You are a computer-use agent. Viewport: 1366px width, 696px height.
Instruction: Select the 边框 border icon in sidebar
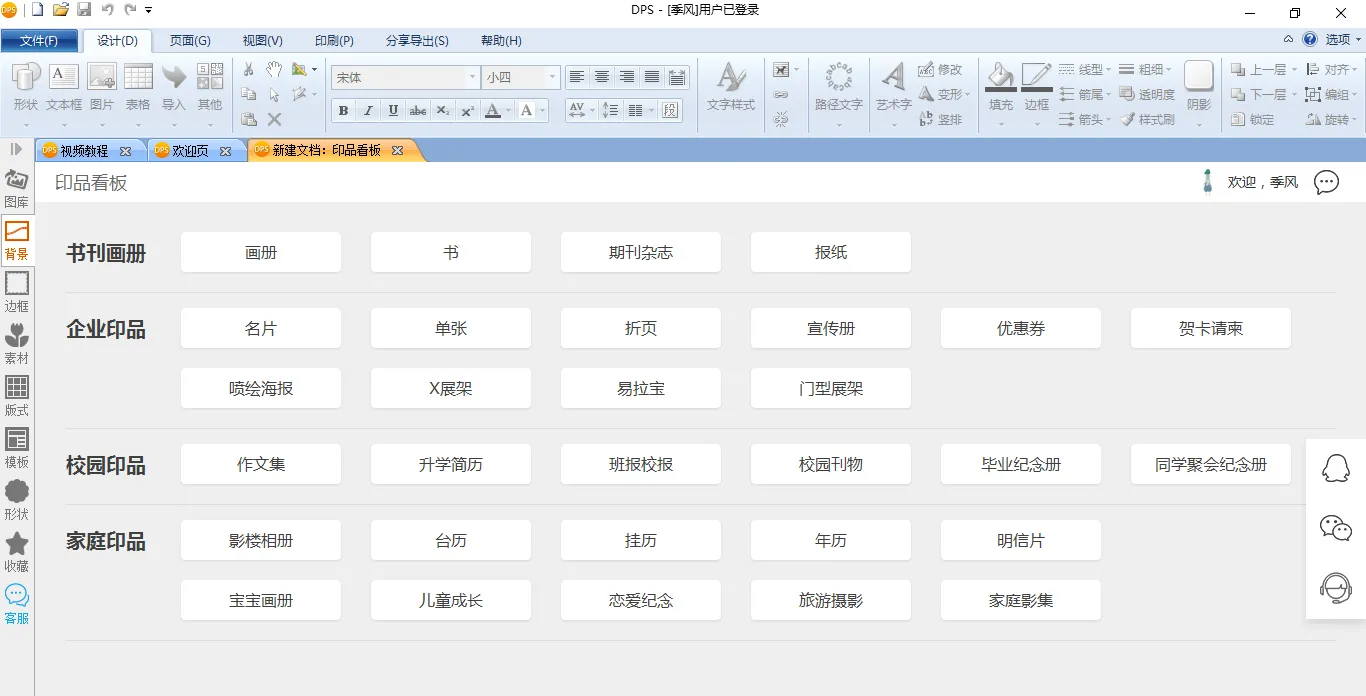(x=17, y=291)
